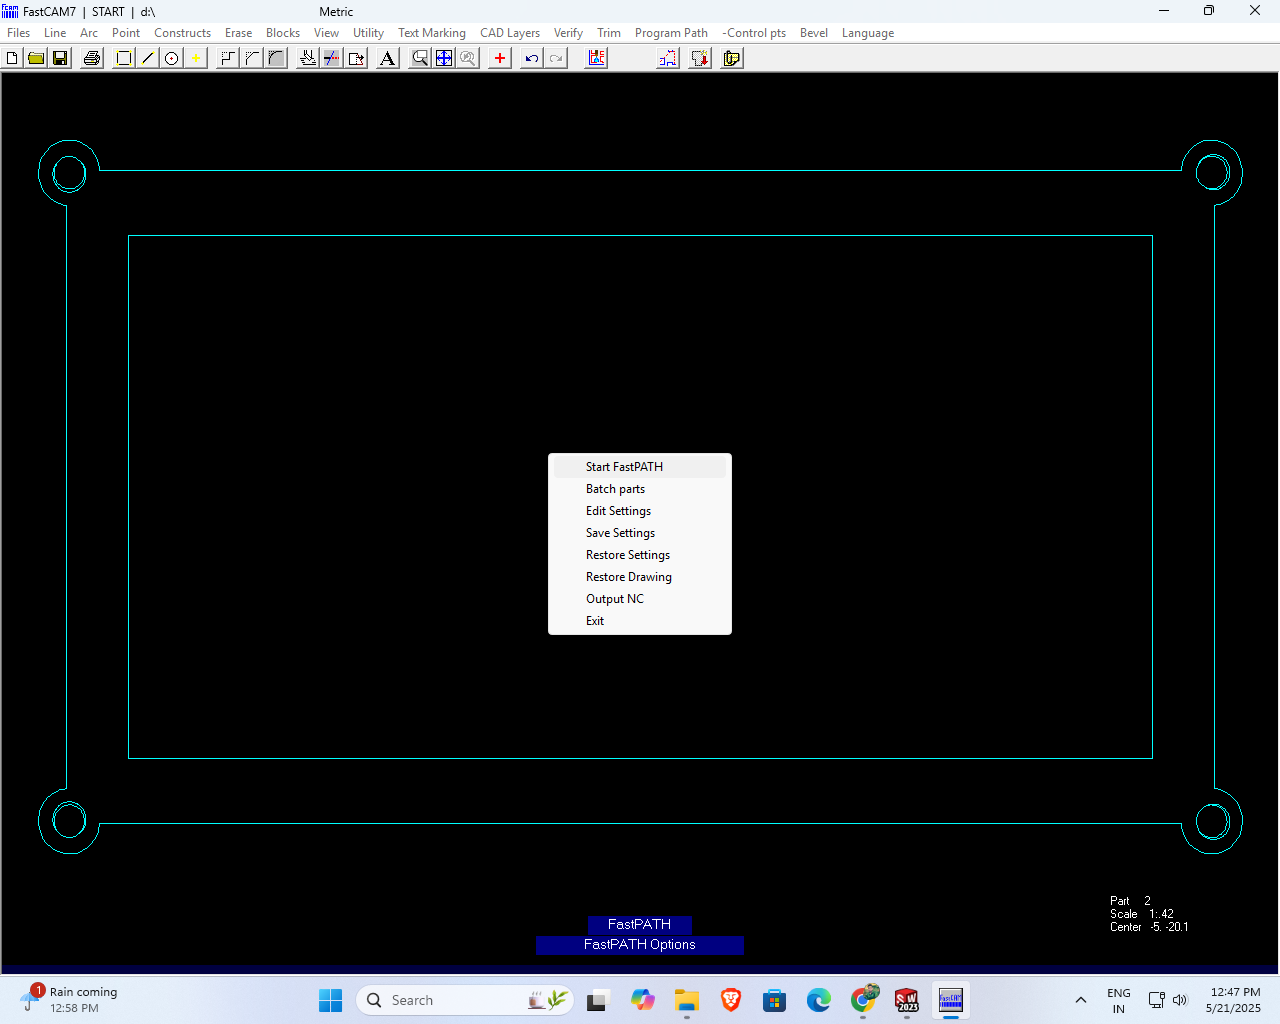
Task: Click the greyed zoom previous icon
Action: point(468,58)
